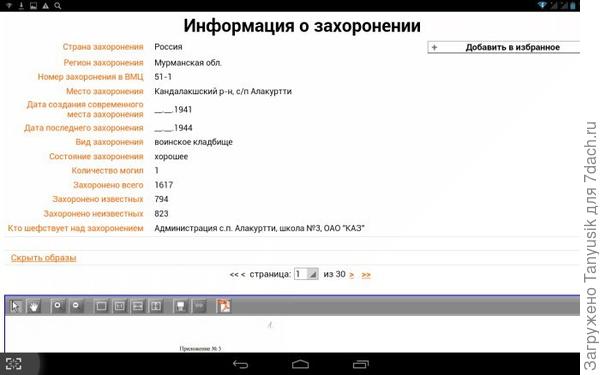The height and width of the screenshot is (375, 600).
Task: Switch to fit page view mode
Action: [101, 306]
